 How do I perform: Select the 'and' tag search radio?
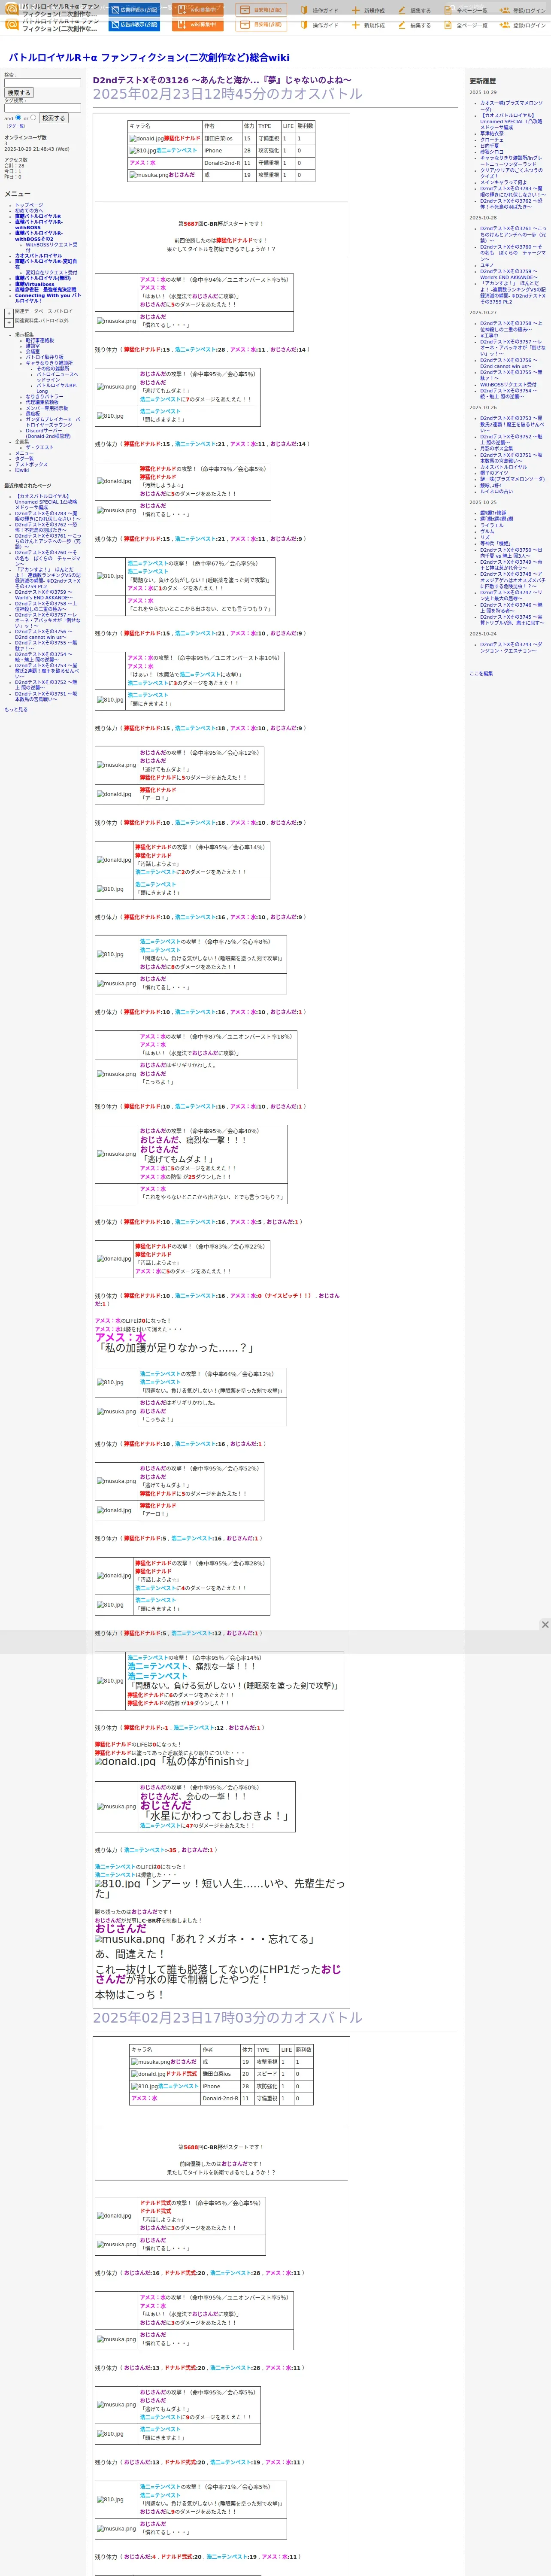click(x=18, y=117)
